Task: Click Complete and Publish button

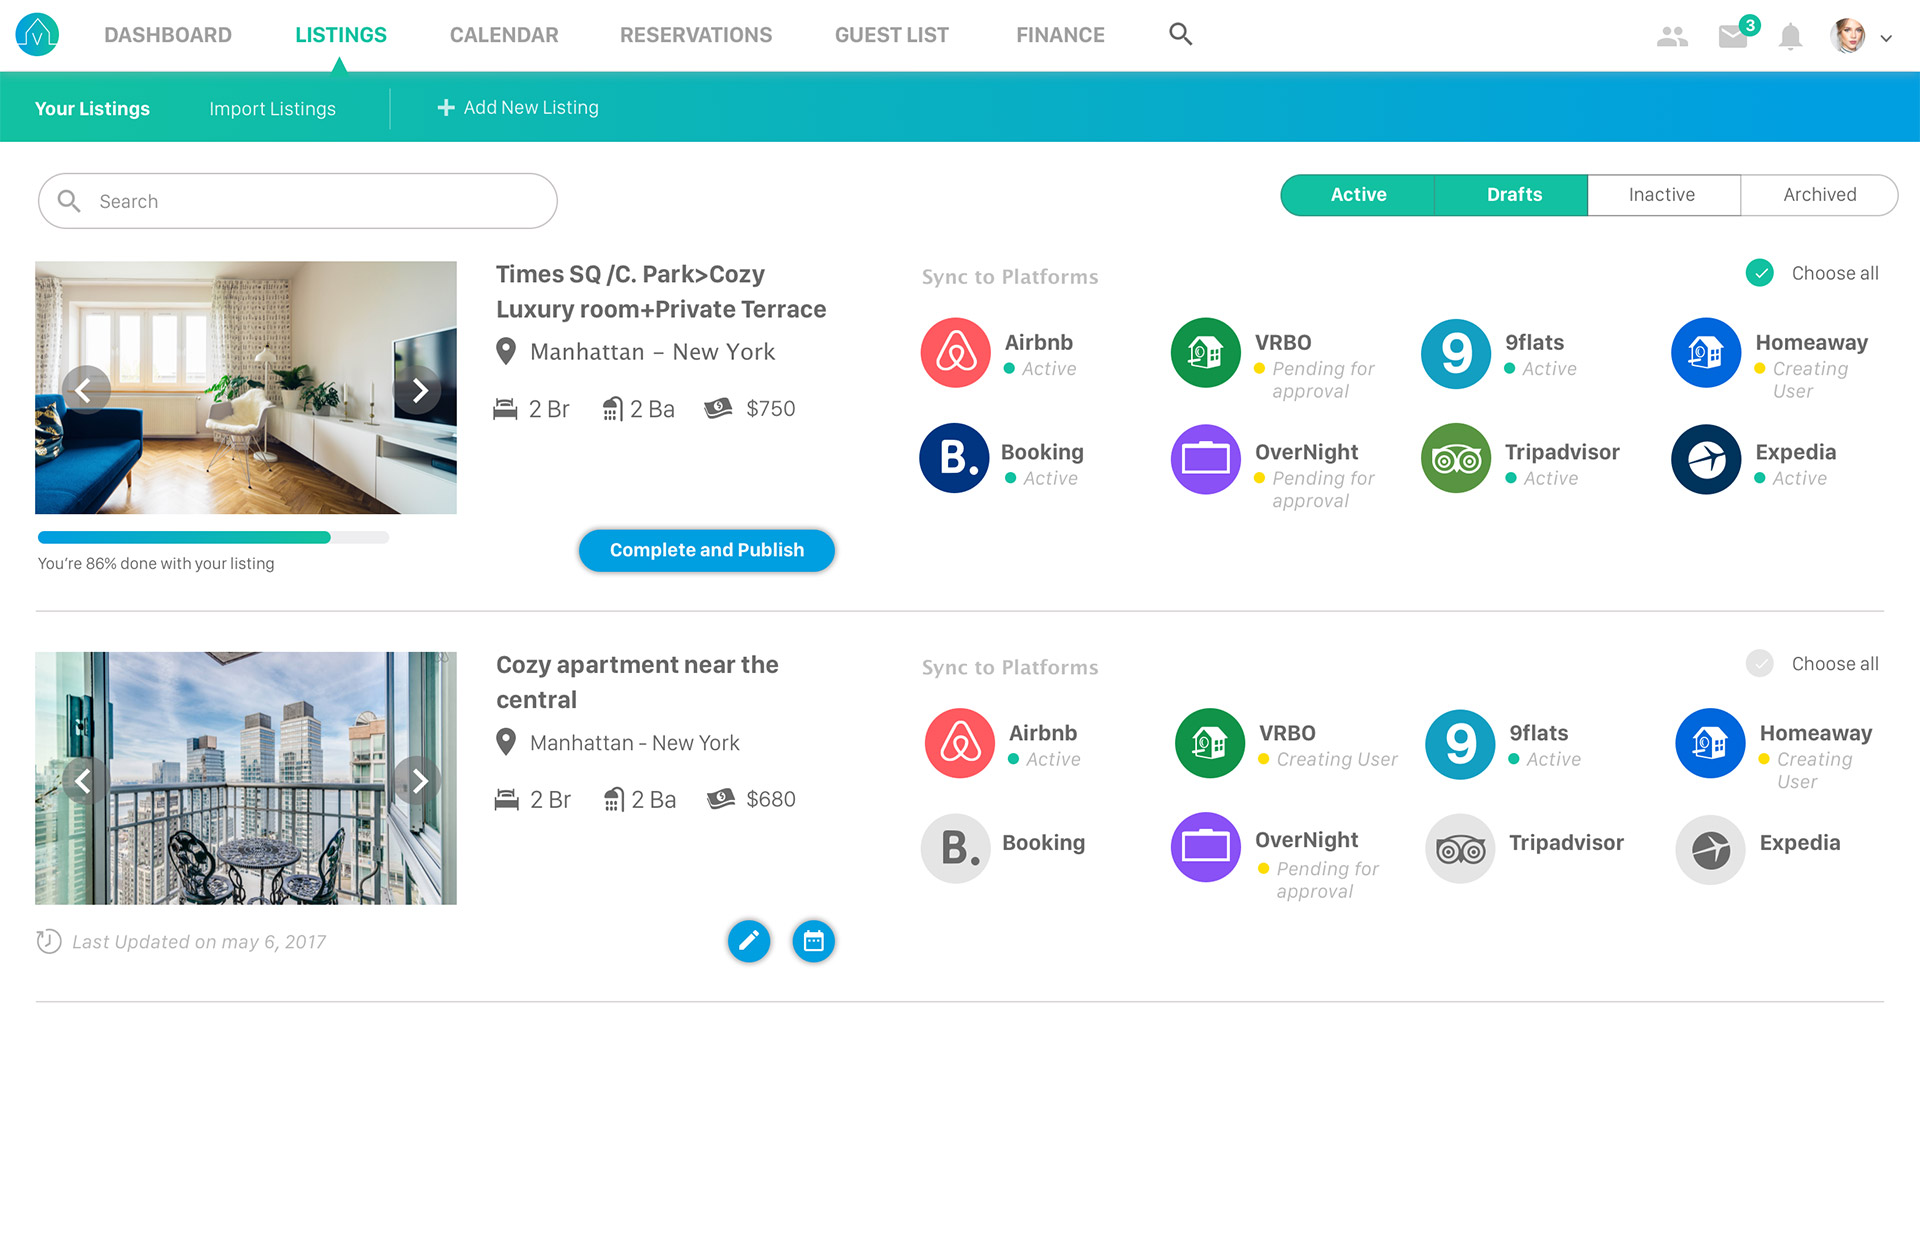Action: click(706, 550)
